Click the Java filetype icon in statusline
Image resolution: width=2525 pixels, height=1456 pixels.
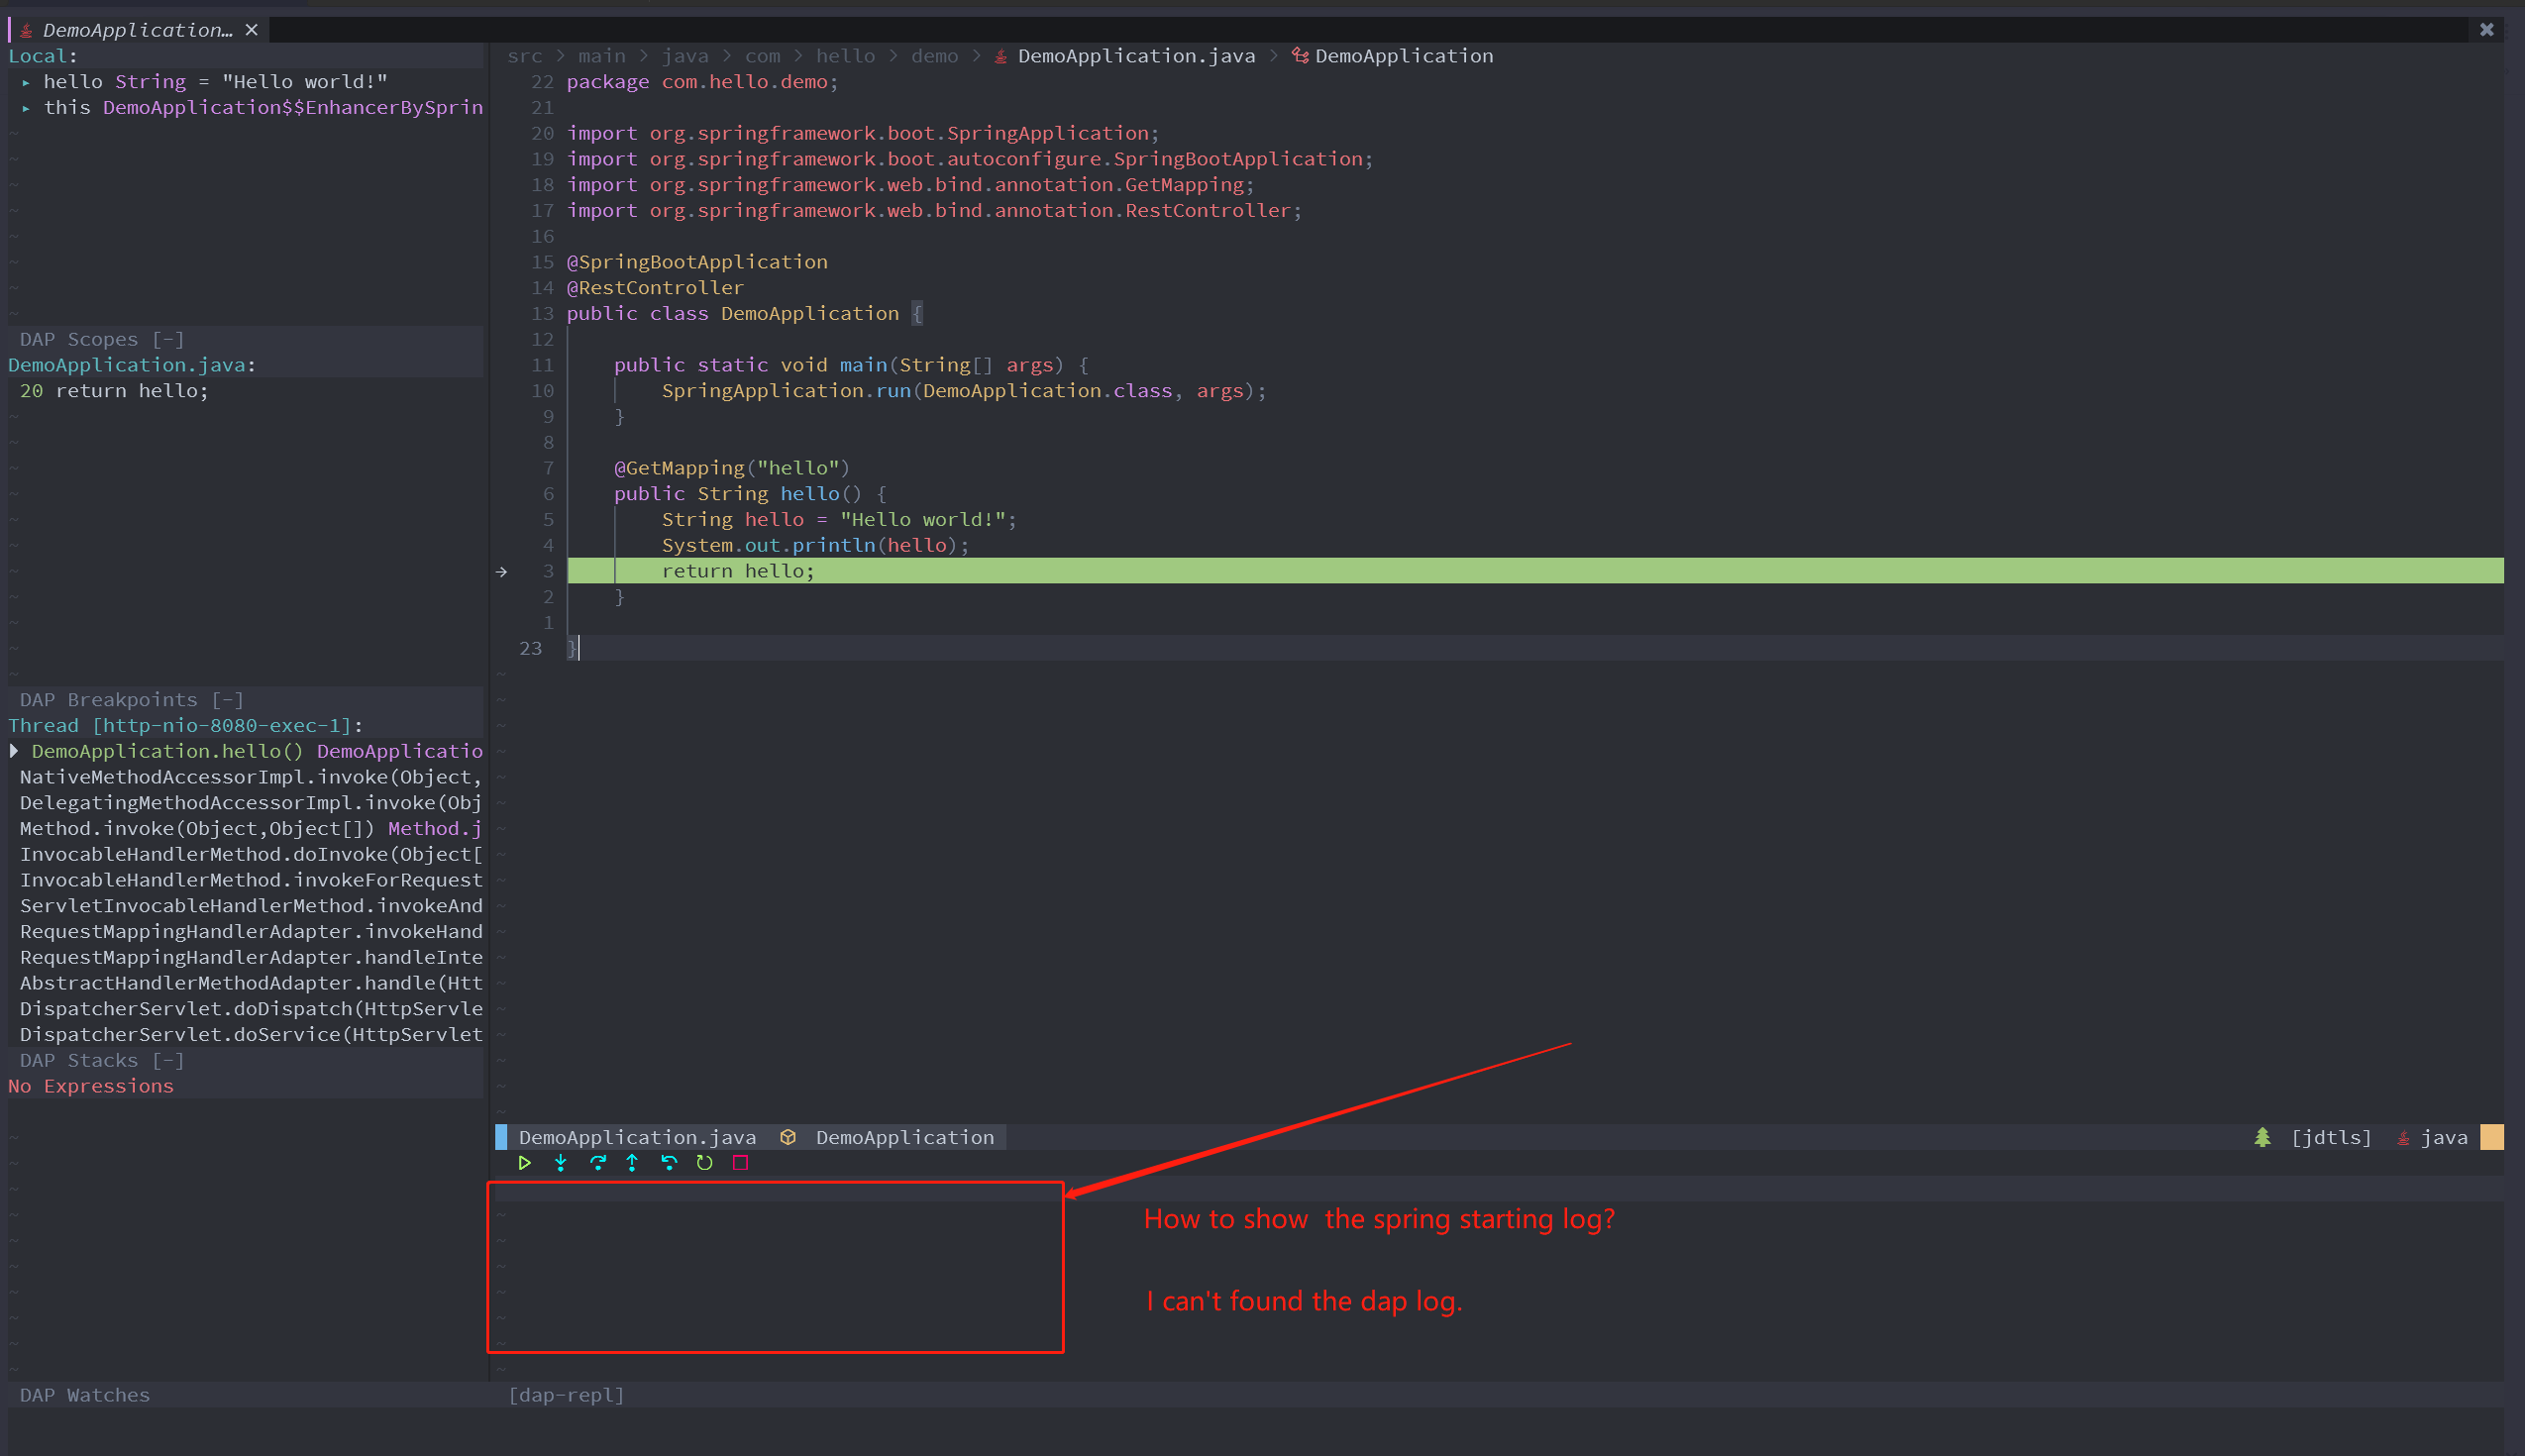[x=2403, y=1139]
